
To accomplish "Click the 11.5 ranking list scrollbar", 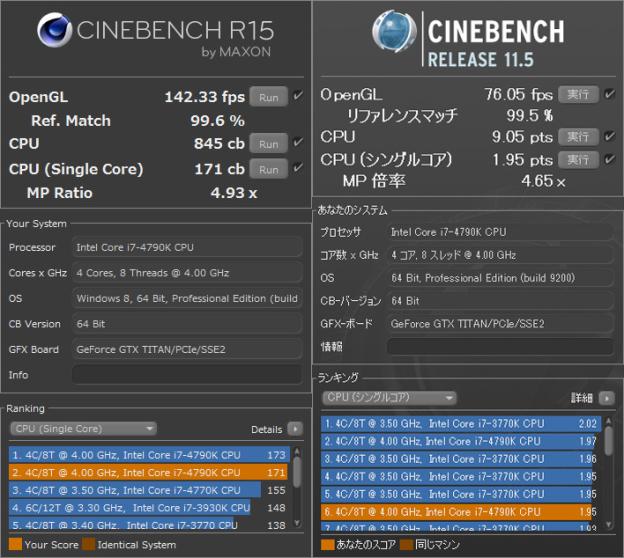I will [x=608, y=440].
